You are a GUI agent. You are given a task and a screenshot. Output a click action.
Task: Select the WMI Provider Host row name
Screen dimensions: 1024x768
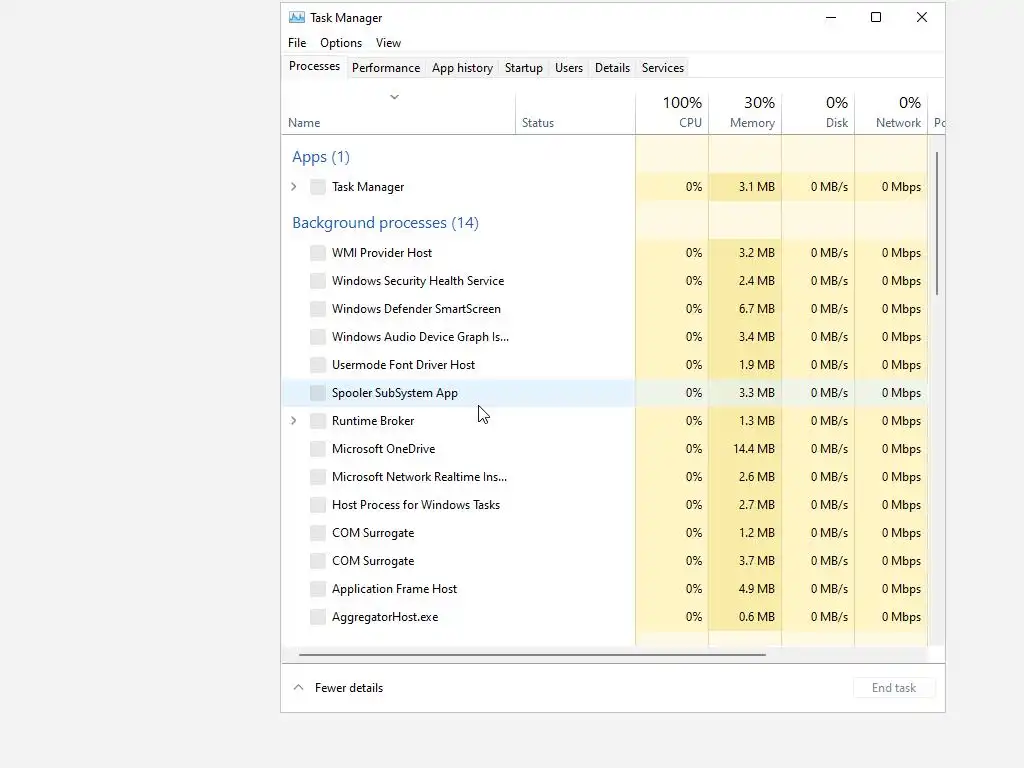point(382,253)
